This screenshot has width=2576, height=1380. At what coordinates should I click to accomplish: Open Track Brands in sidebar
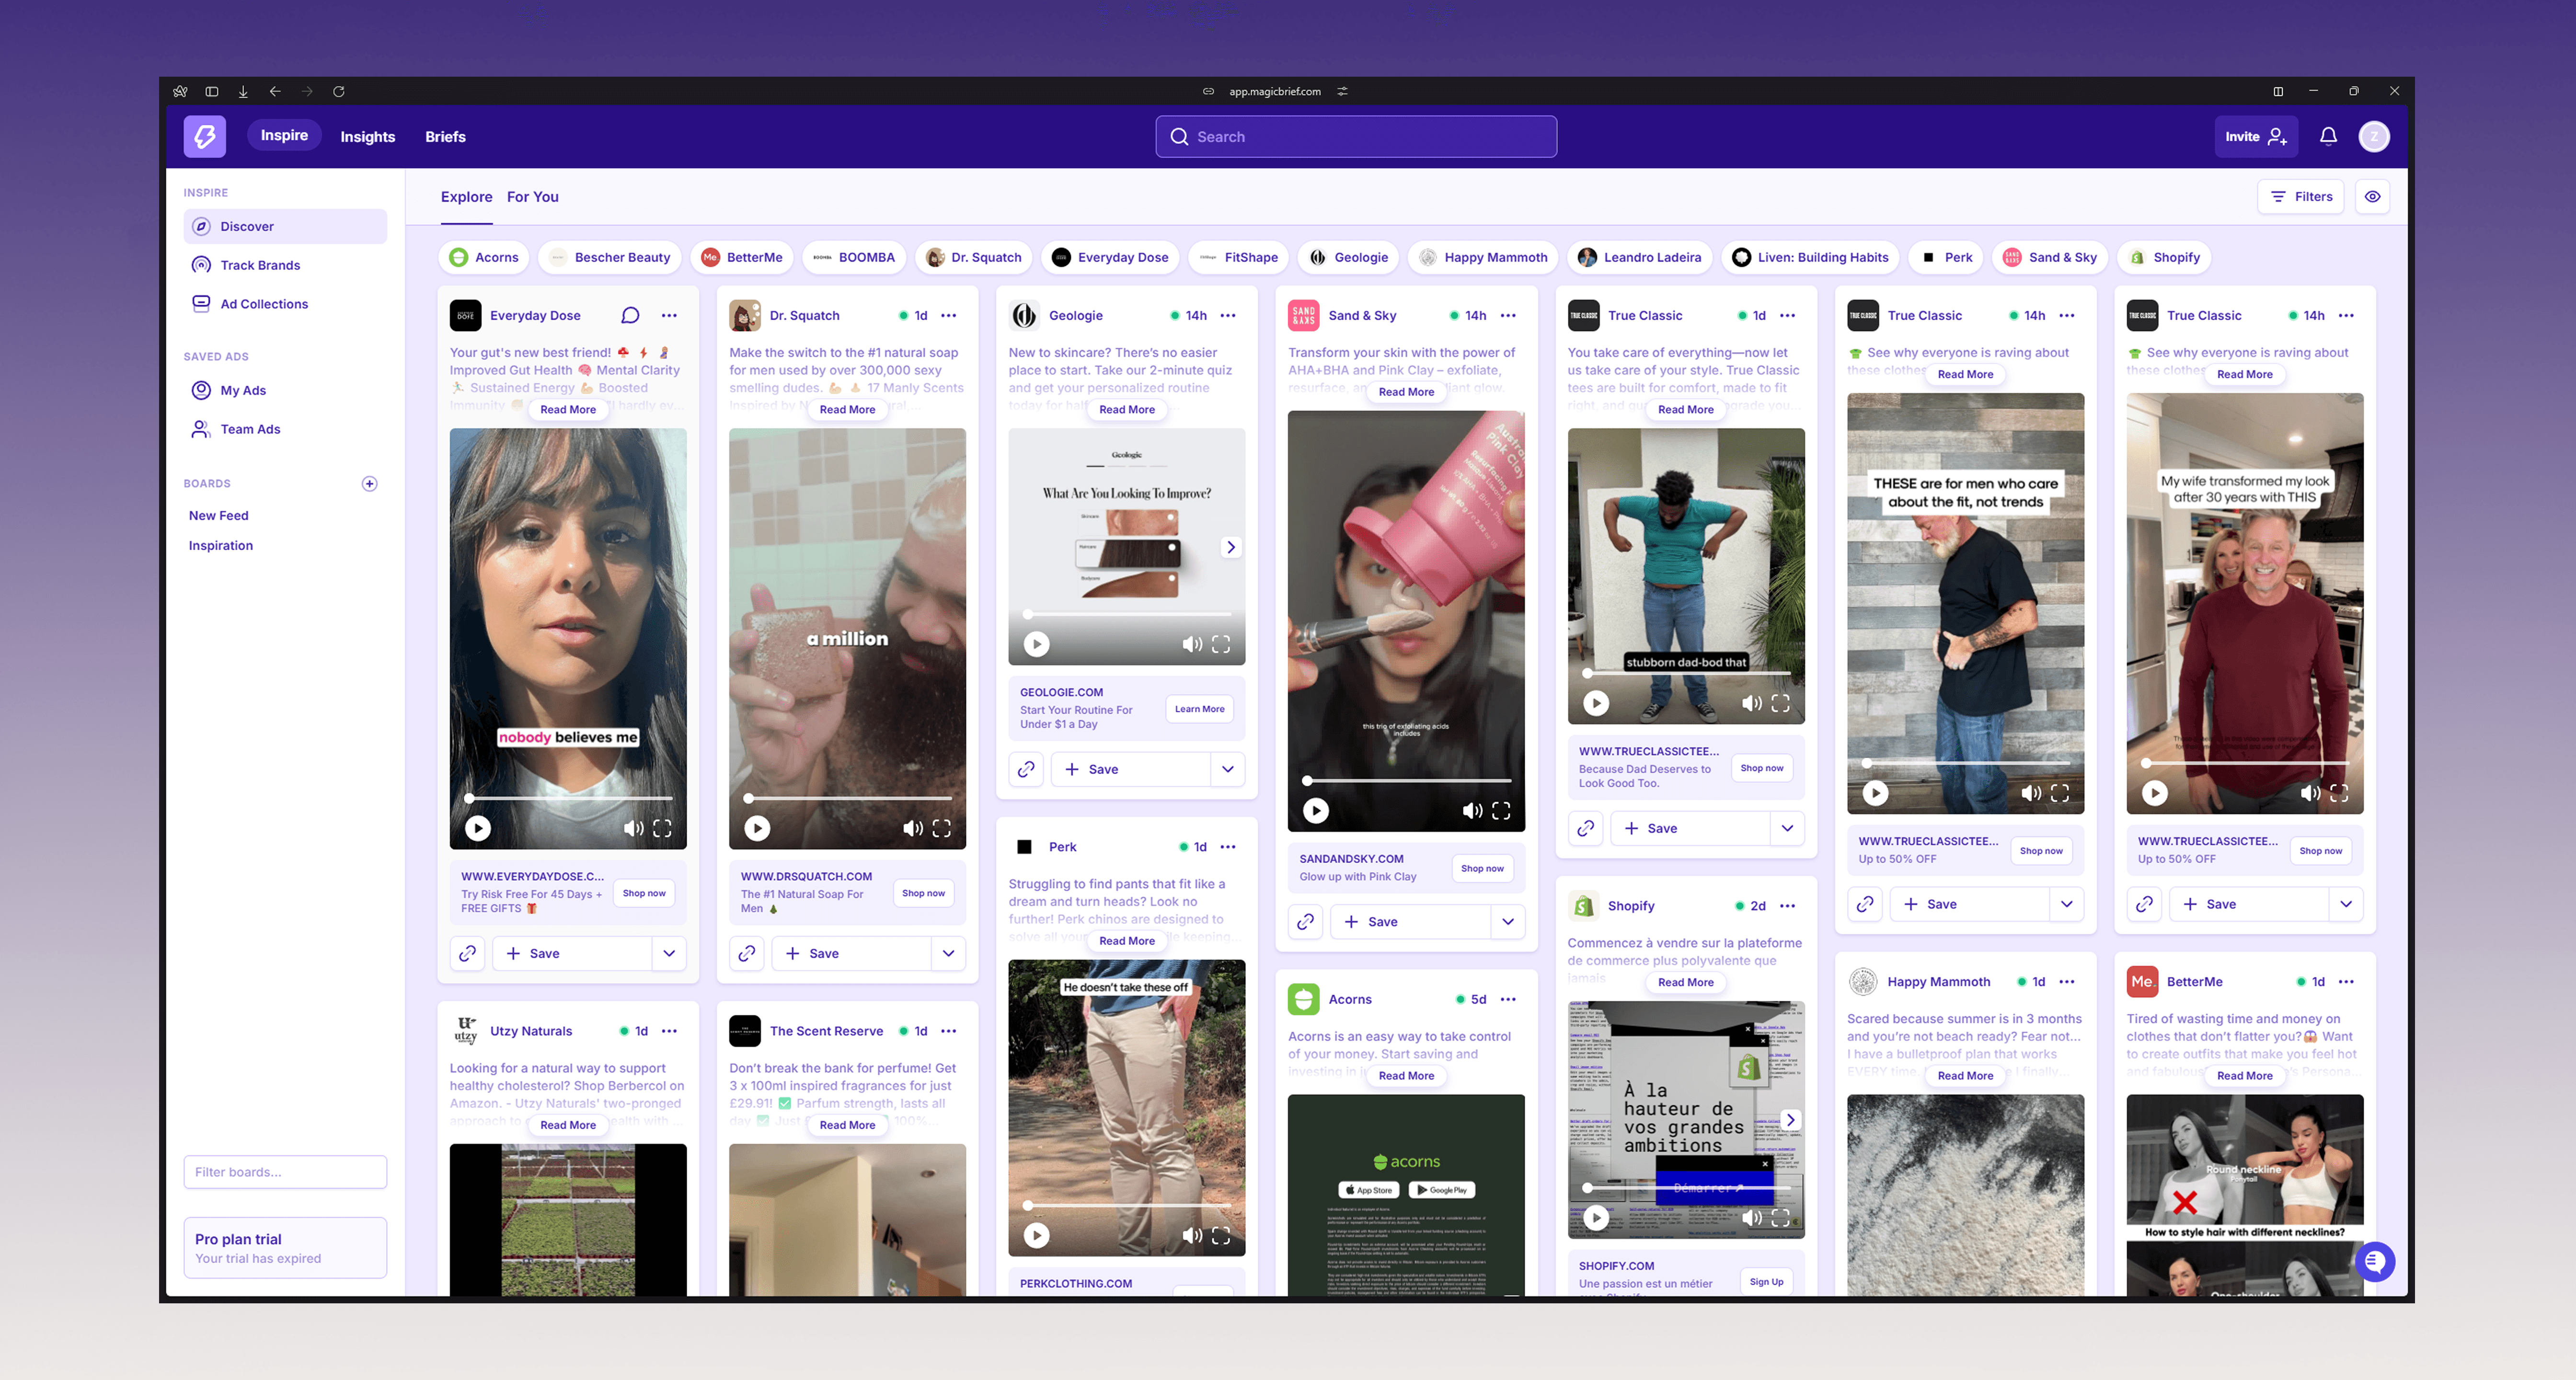coord(285,265)
